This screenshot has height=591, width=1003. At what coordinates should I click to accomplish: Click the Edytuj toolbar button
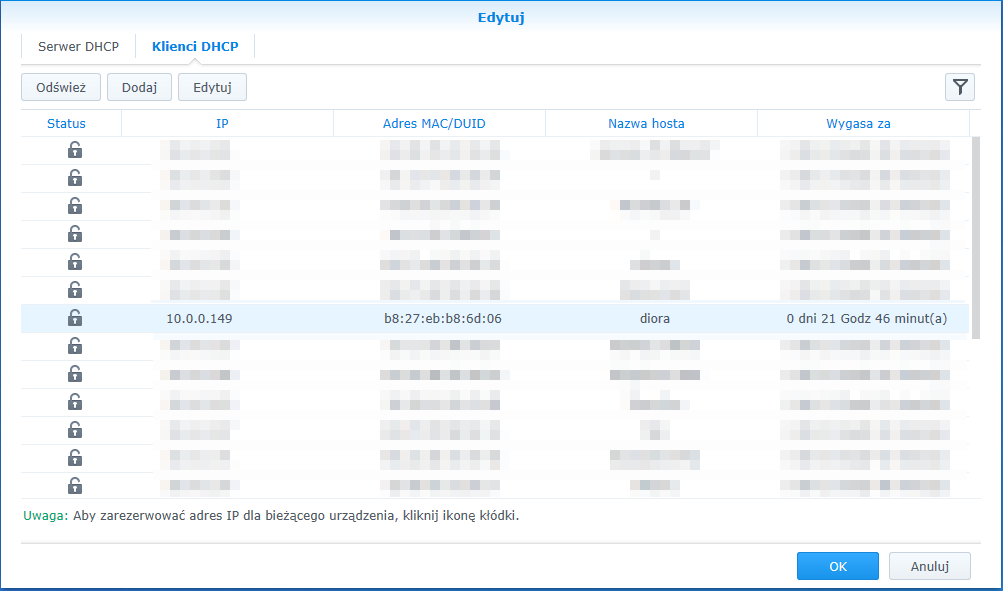click(212, 87)
